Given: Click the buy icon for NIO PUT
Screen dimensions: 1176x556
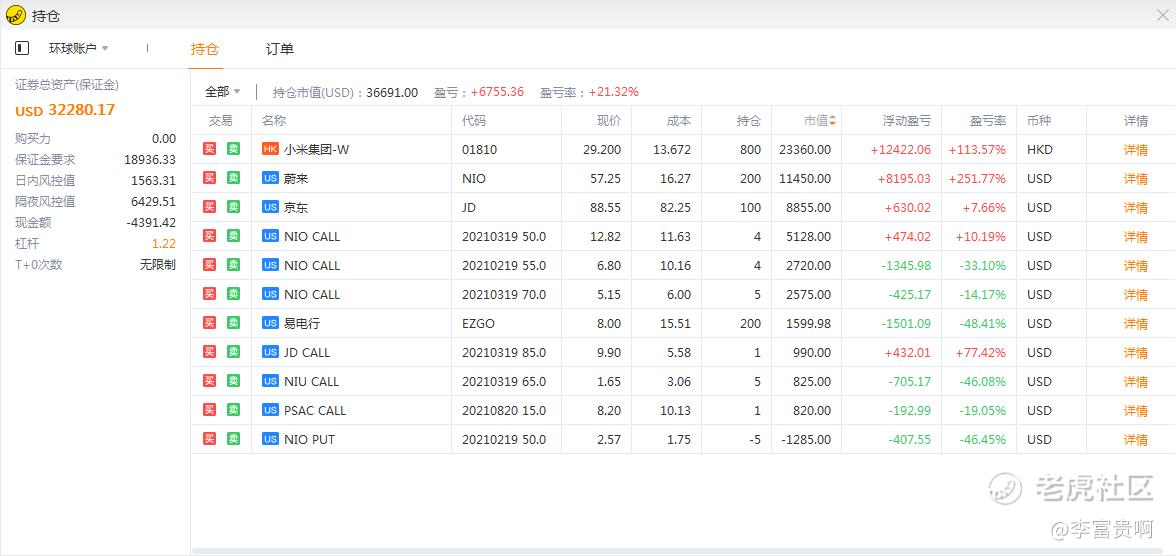Looking at the screenshot, I should tap(209, 439).
